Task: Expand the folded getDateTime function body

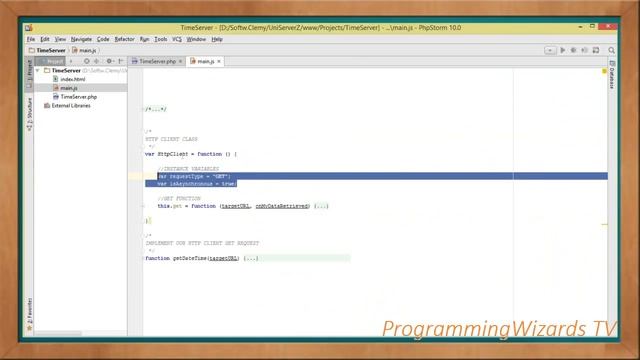Action: [251, 258]
